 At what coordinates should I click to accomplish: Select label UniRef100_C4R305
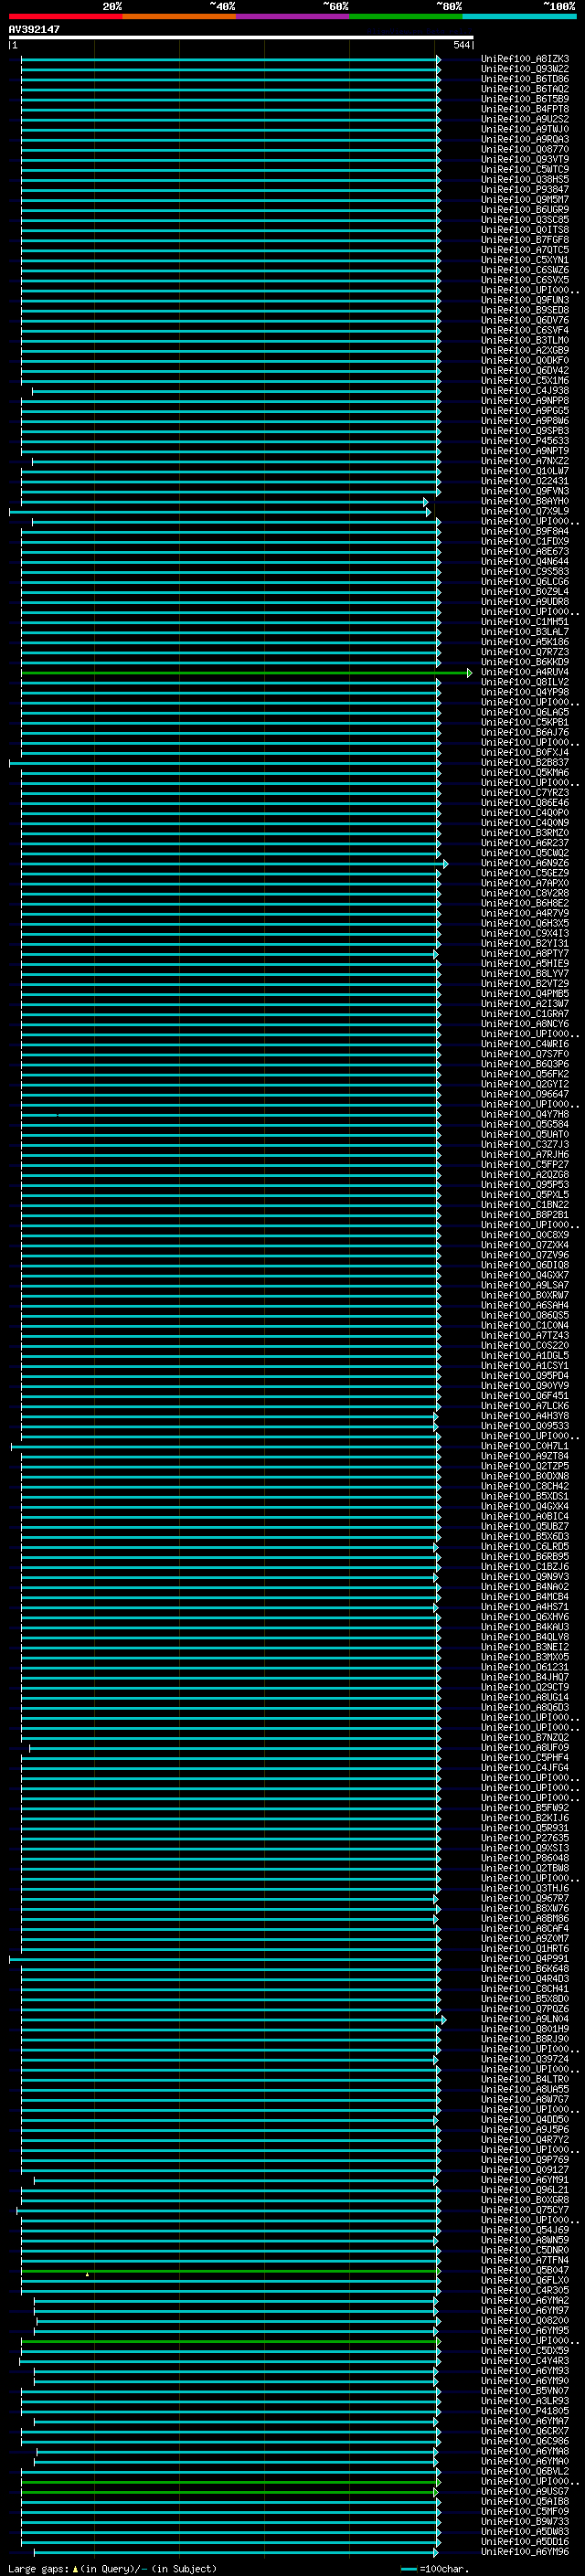click(525, 2290)
